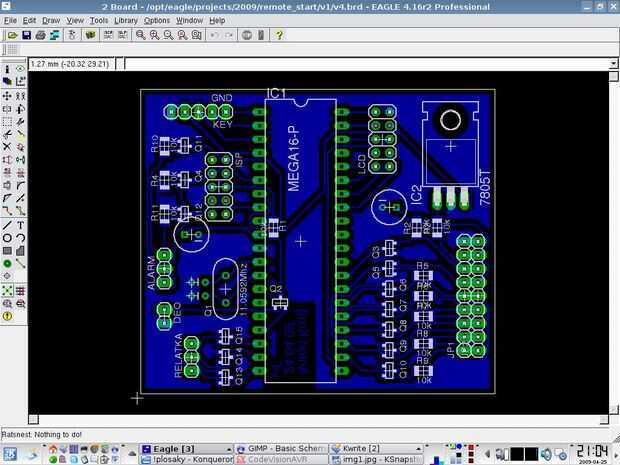
Task: Select the Rectangle tool
Action: [7, 251]
